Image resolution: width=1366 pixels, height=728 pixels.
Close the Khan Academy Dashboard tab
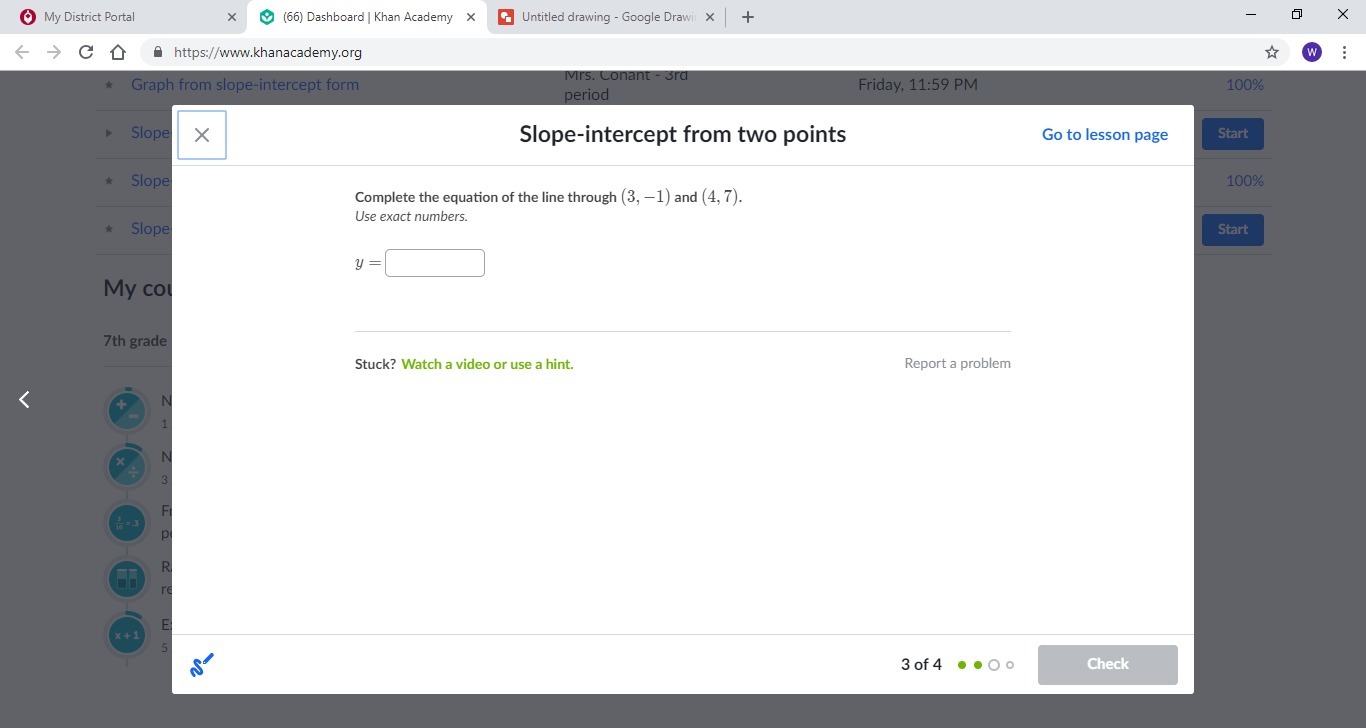pyautogui.click(x=471, y=17)
